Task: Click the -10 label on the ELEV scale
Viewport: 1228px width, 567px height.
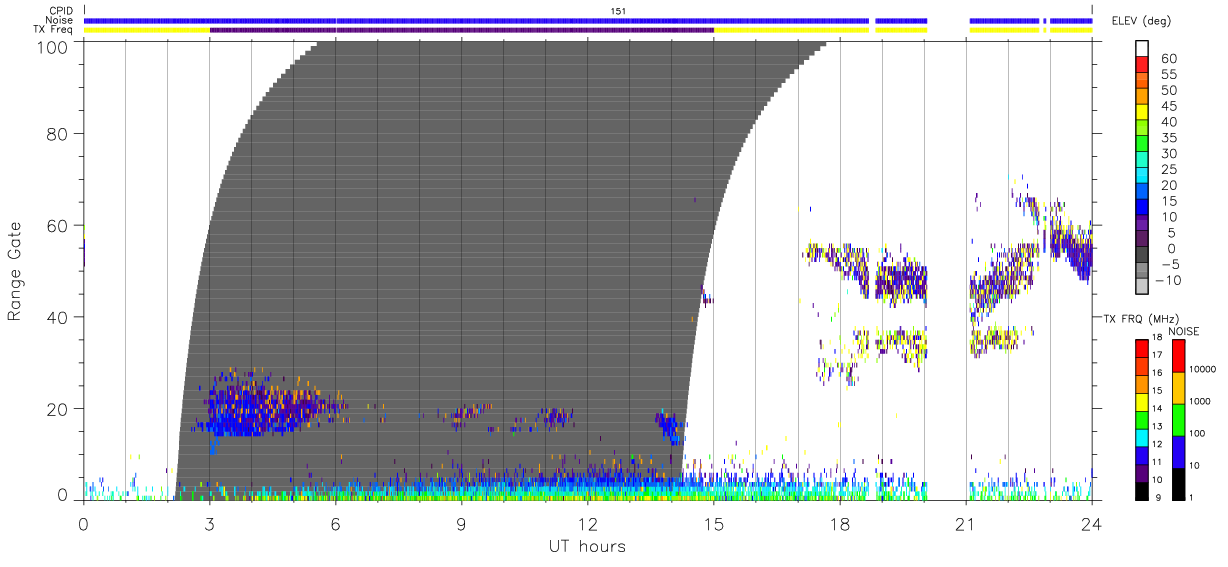Action: (x=1170, y=281)
